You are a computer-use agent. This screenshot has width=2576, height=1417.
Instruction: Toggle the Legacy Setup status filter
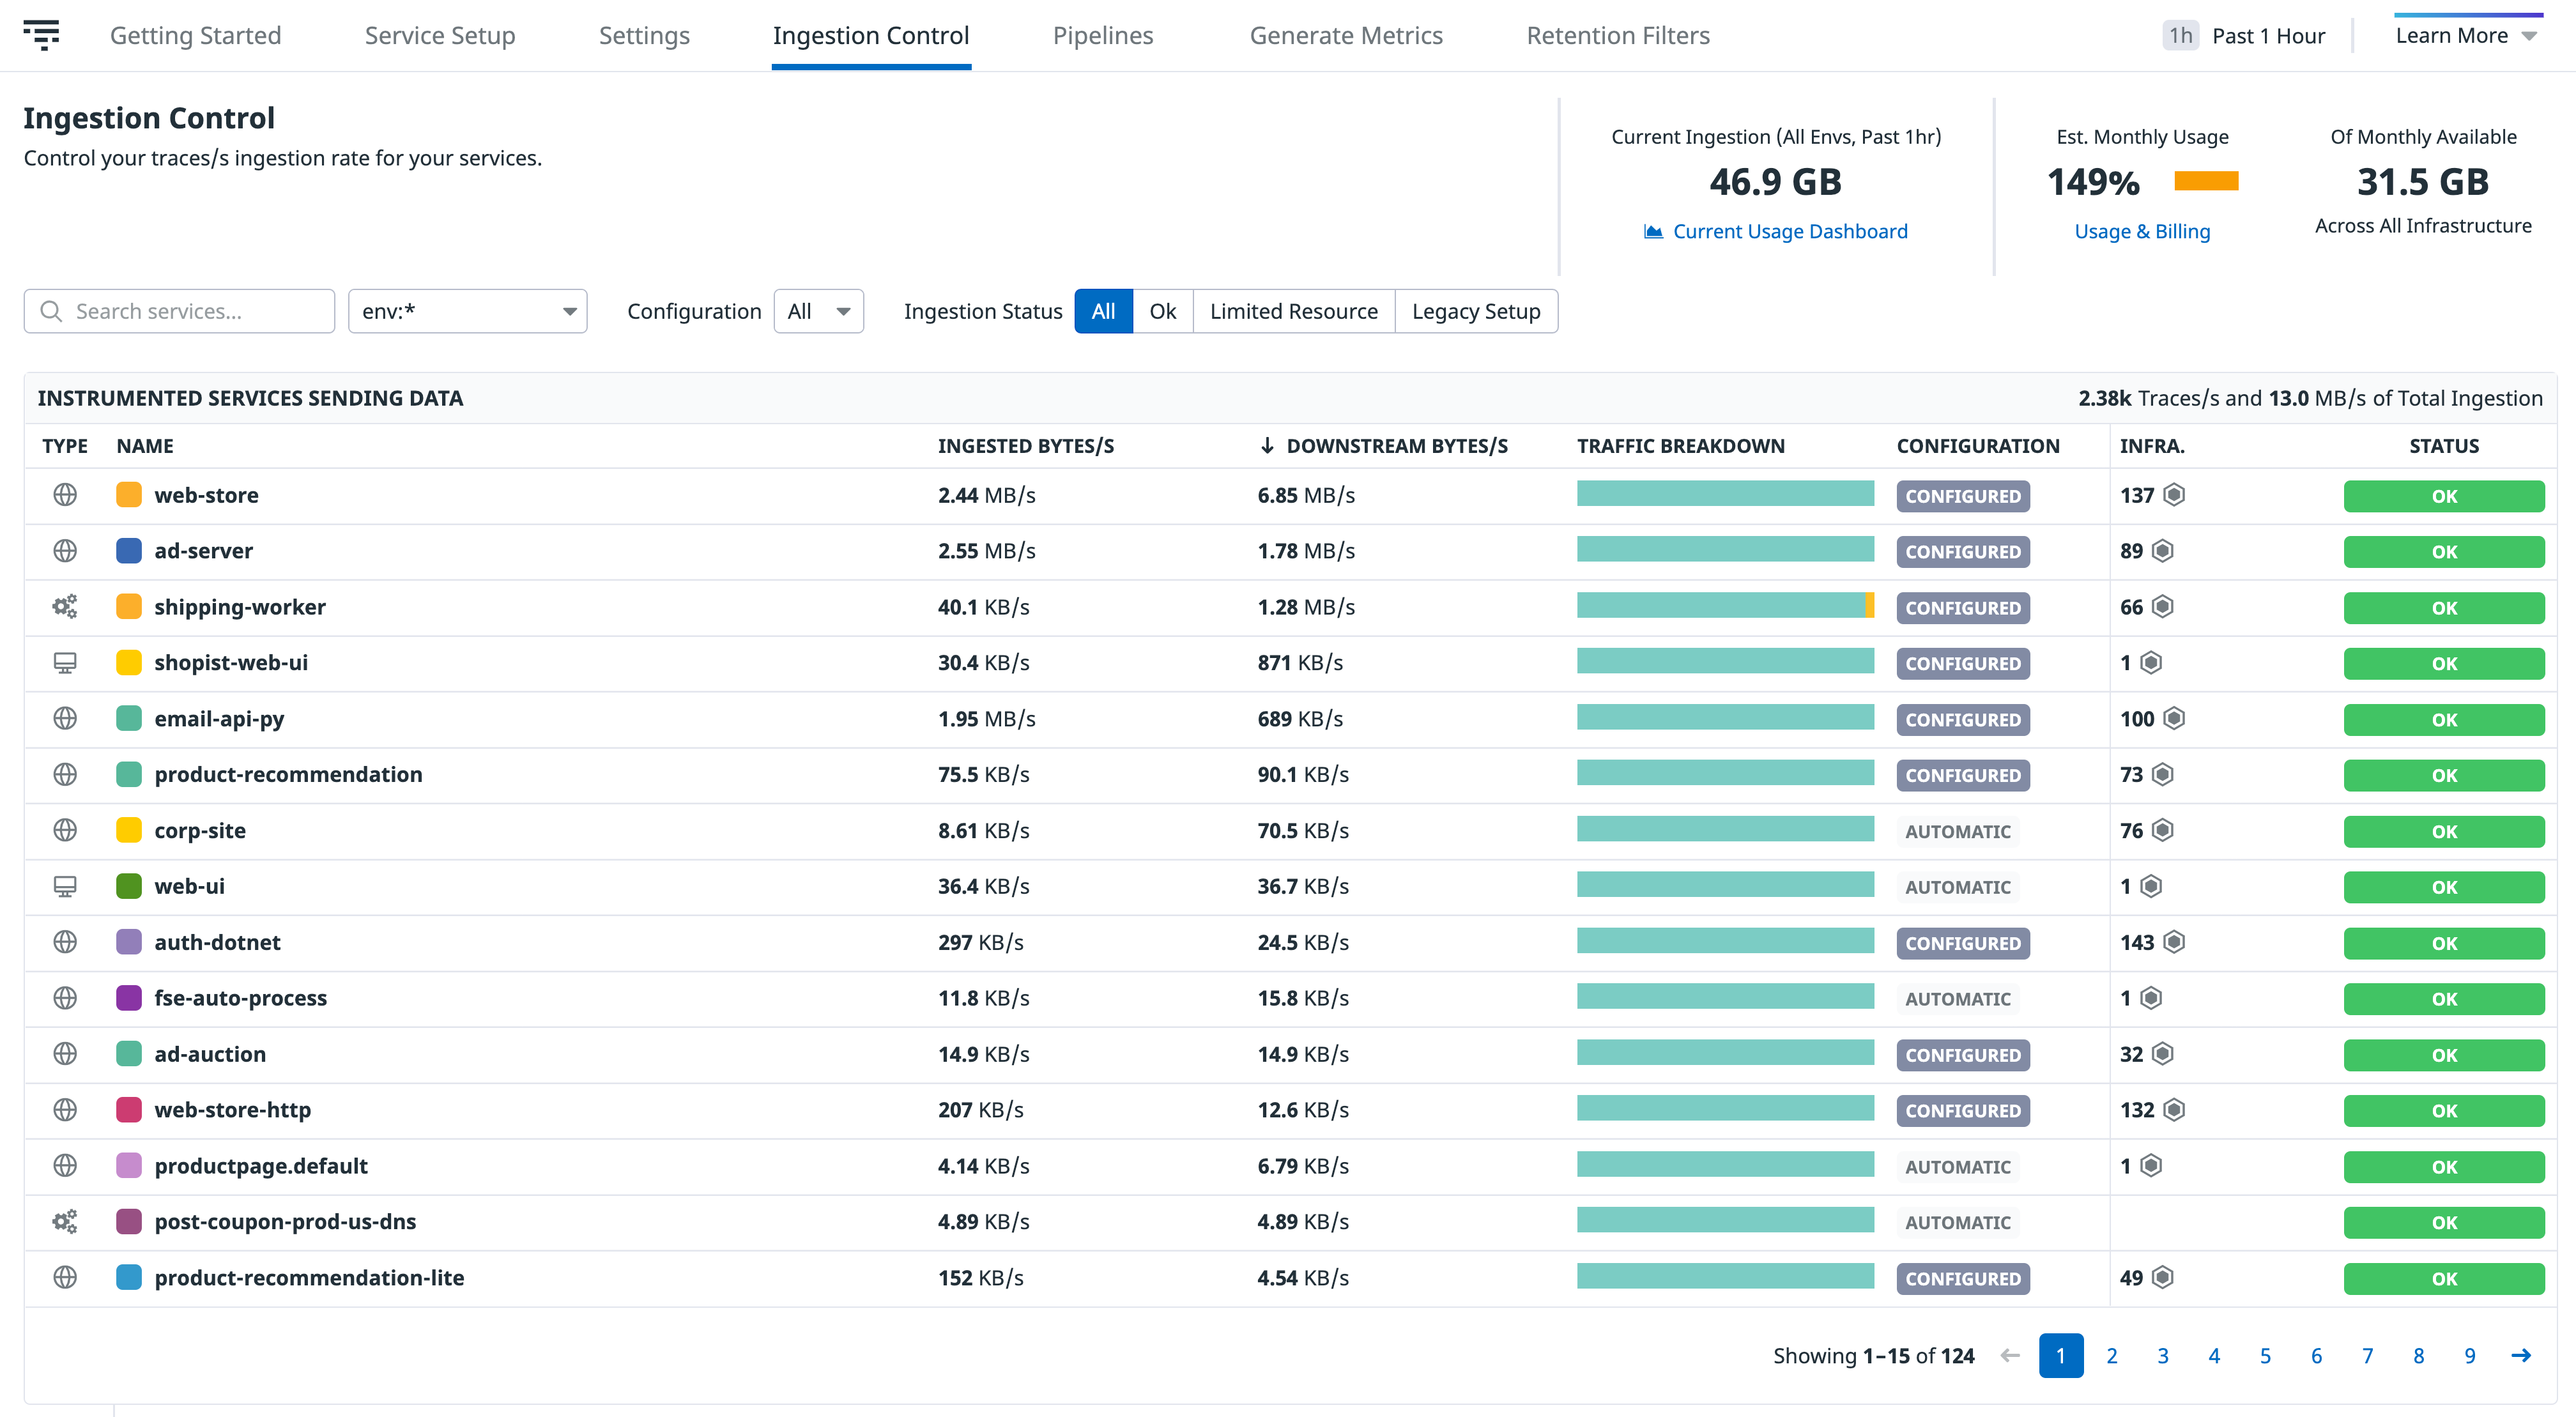point(1476,310)
